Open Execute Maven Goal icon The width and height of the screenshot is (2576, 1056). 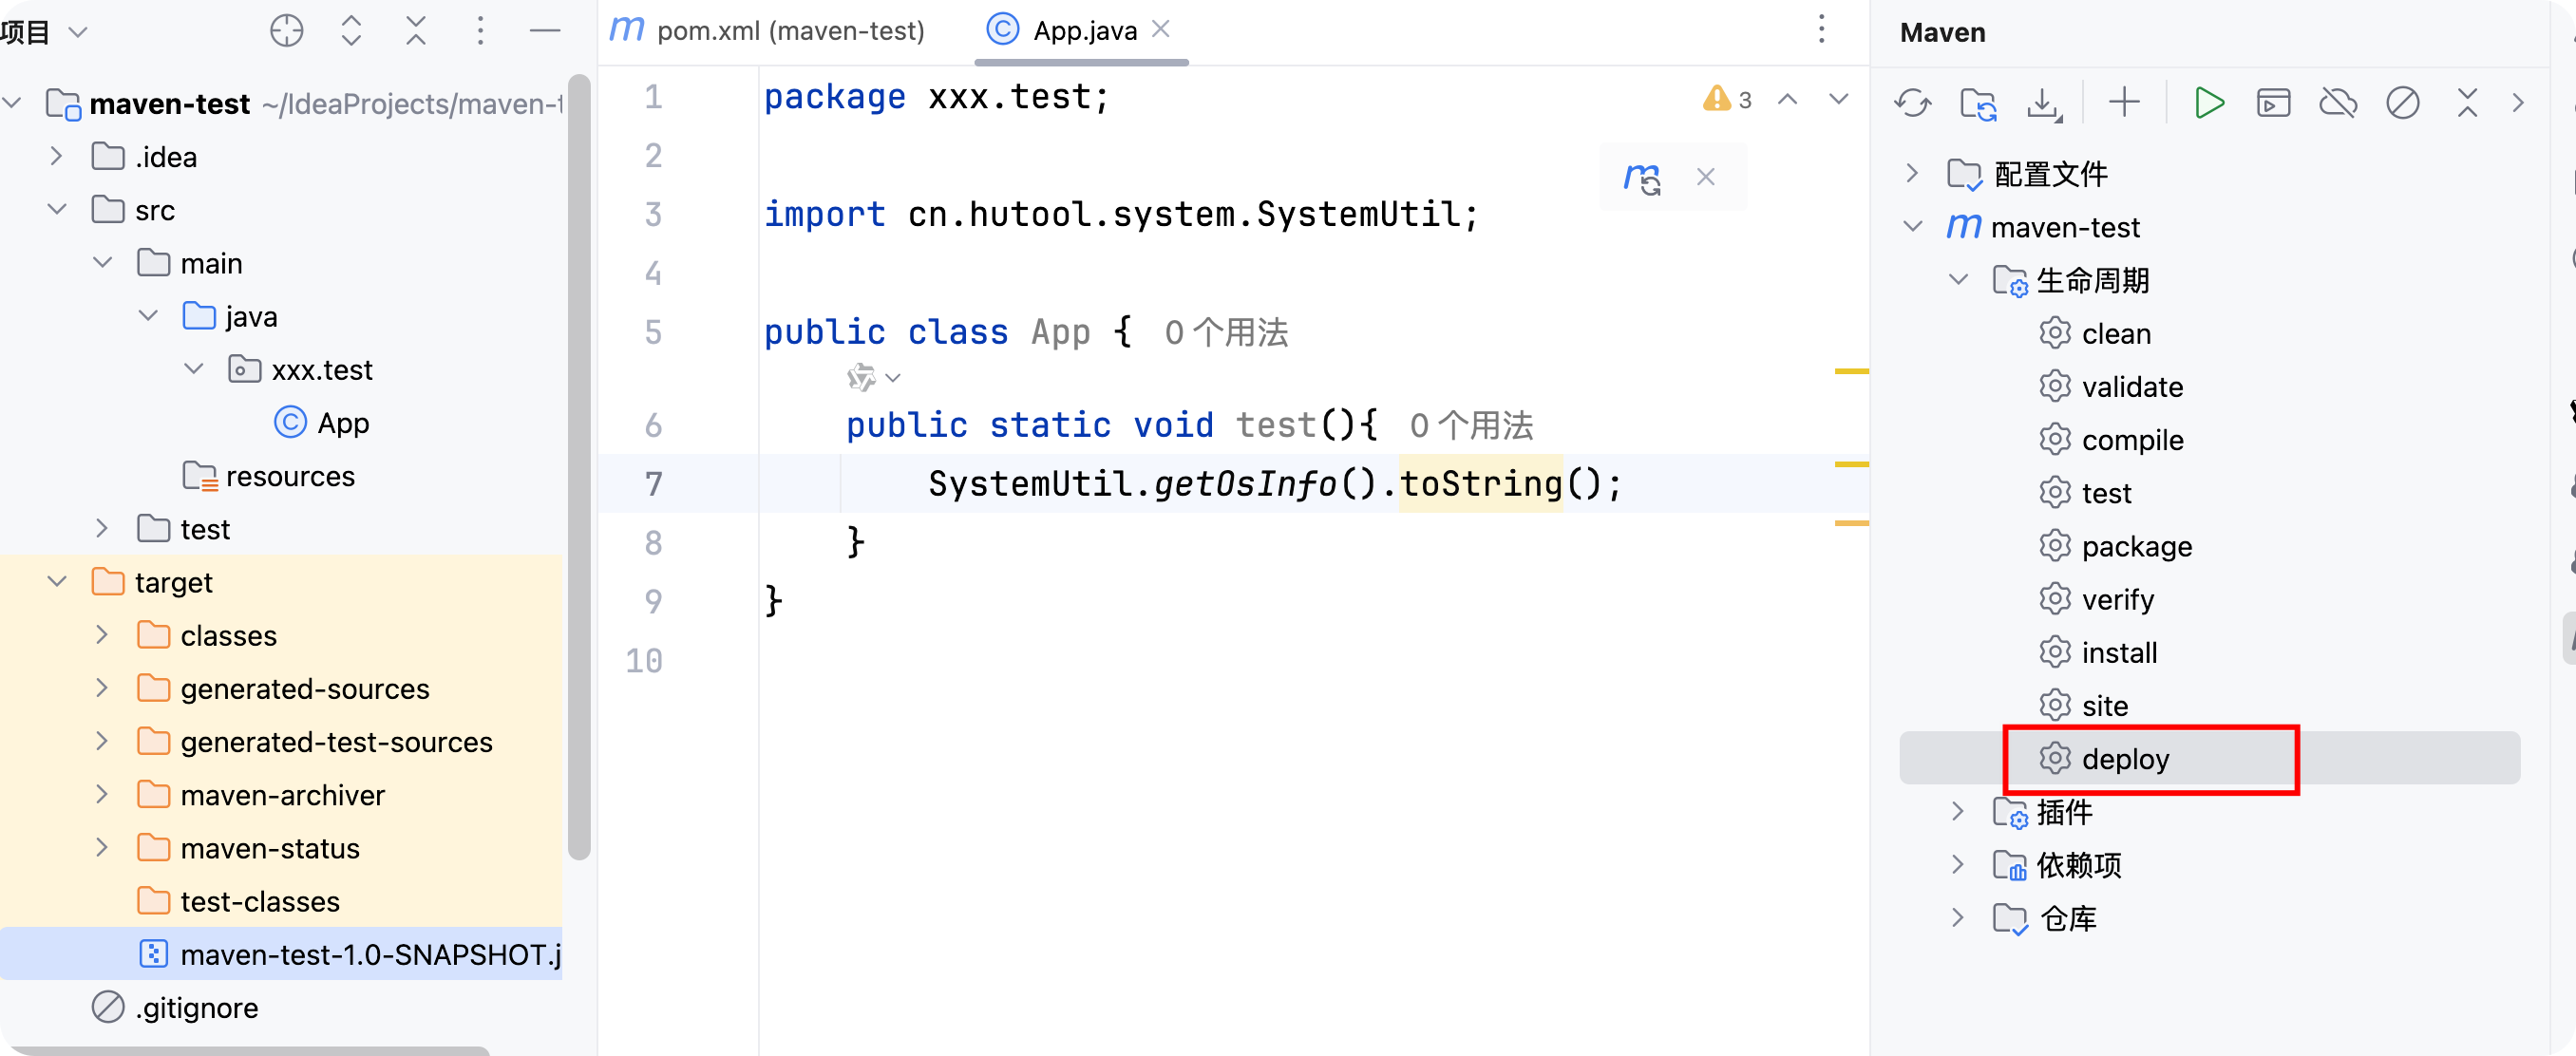[2273, 103]
